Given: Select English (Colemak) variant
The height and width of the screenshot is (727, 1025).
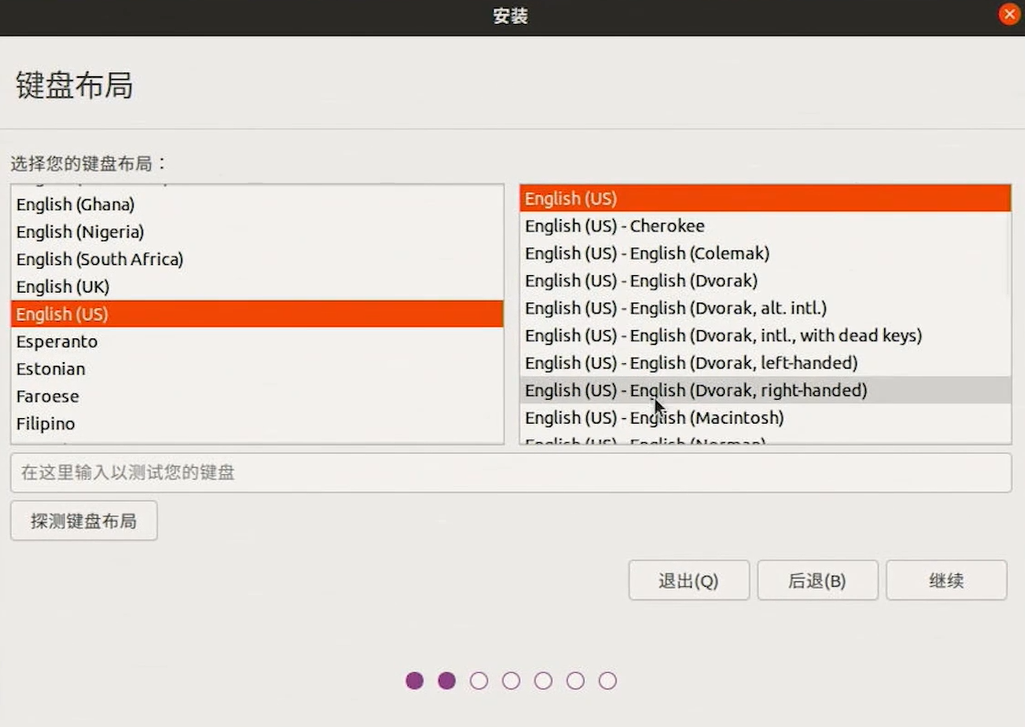Looking at the screenshot, I should [x=765, y=253].
